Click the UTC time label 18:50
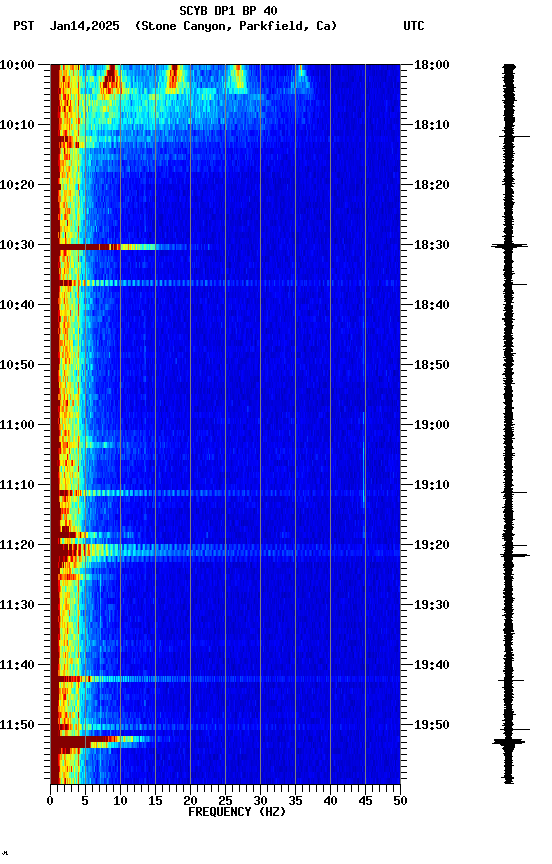 click(432, 365)
